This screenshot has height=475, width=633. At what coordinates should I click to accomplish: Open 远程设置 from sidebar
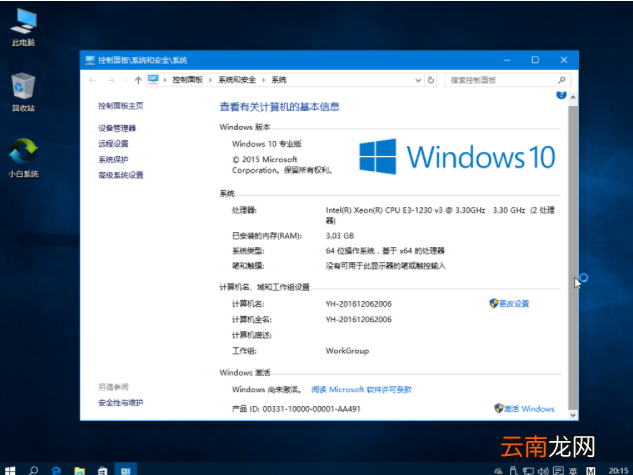pyautogui.click(x=113, y=144)
